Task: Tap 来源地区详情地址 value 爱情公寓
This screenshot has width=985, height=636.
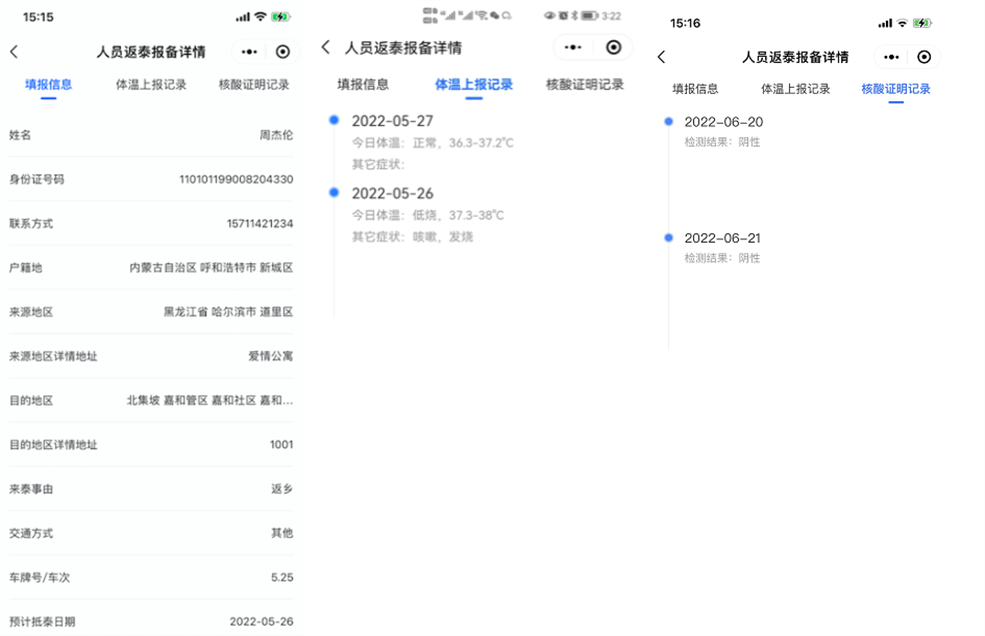Action: click(271, 356)
